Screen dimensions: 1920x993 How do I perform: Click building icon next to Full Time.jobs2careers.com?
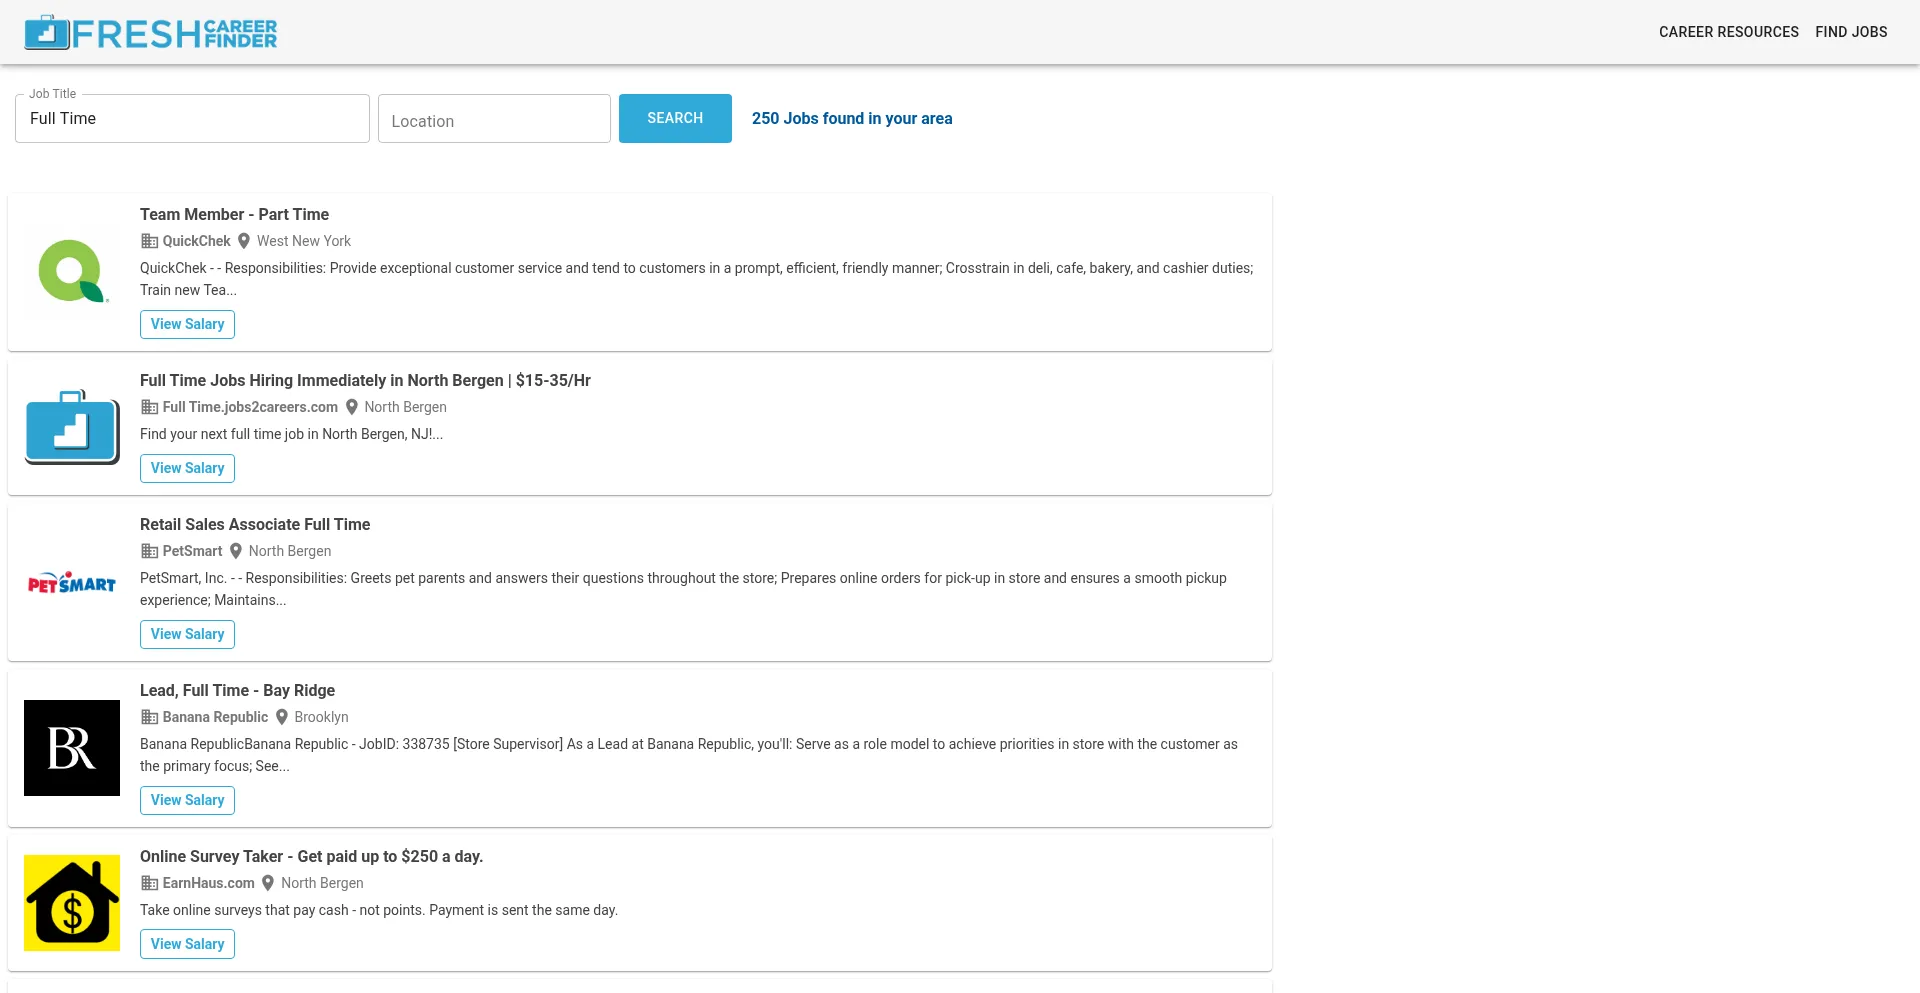click(x=149, y=407)
